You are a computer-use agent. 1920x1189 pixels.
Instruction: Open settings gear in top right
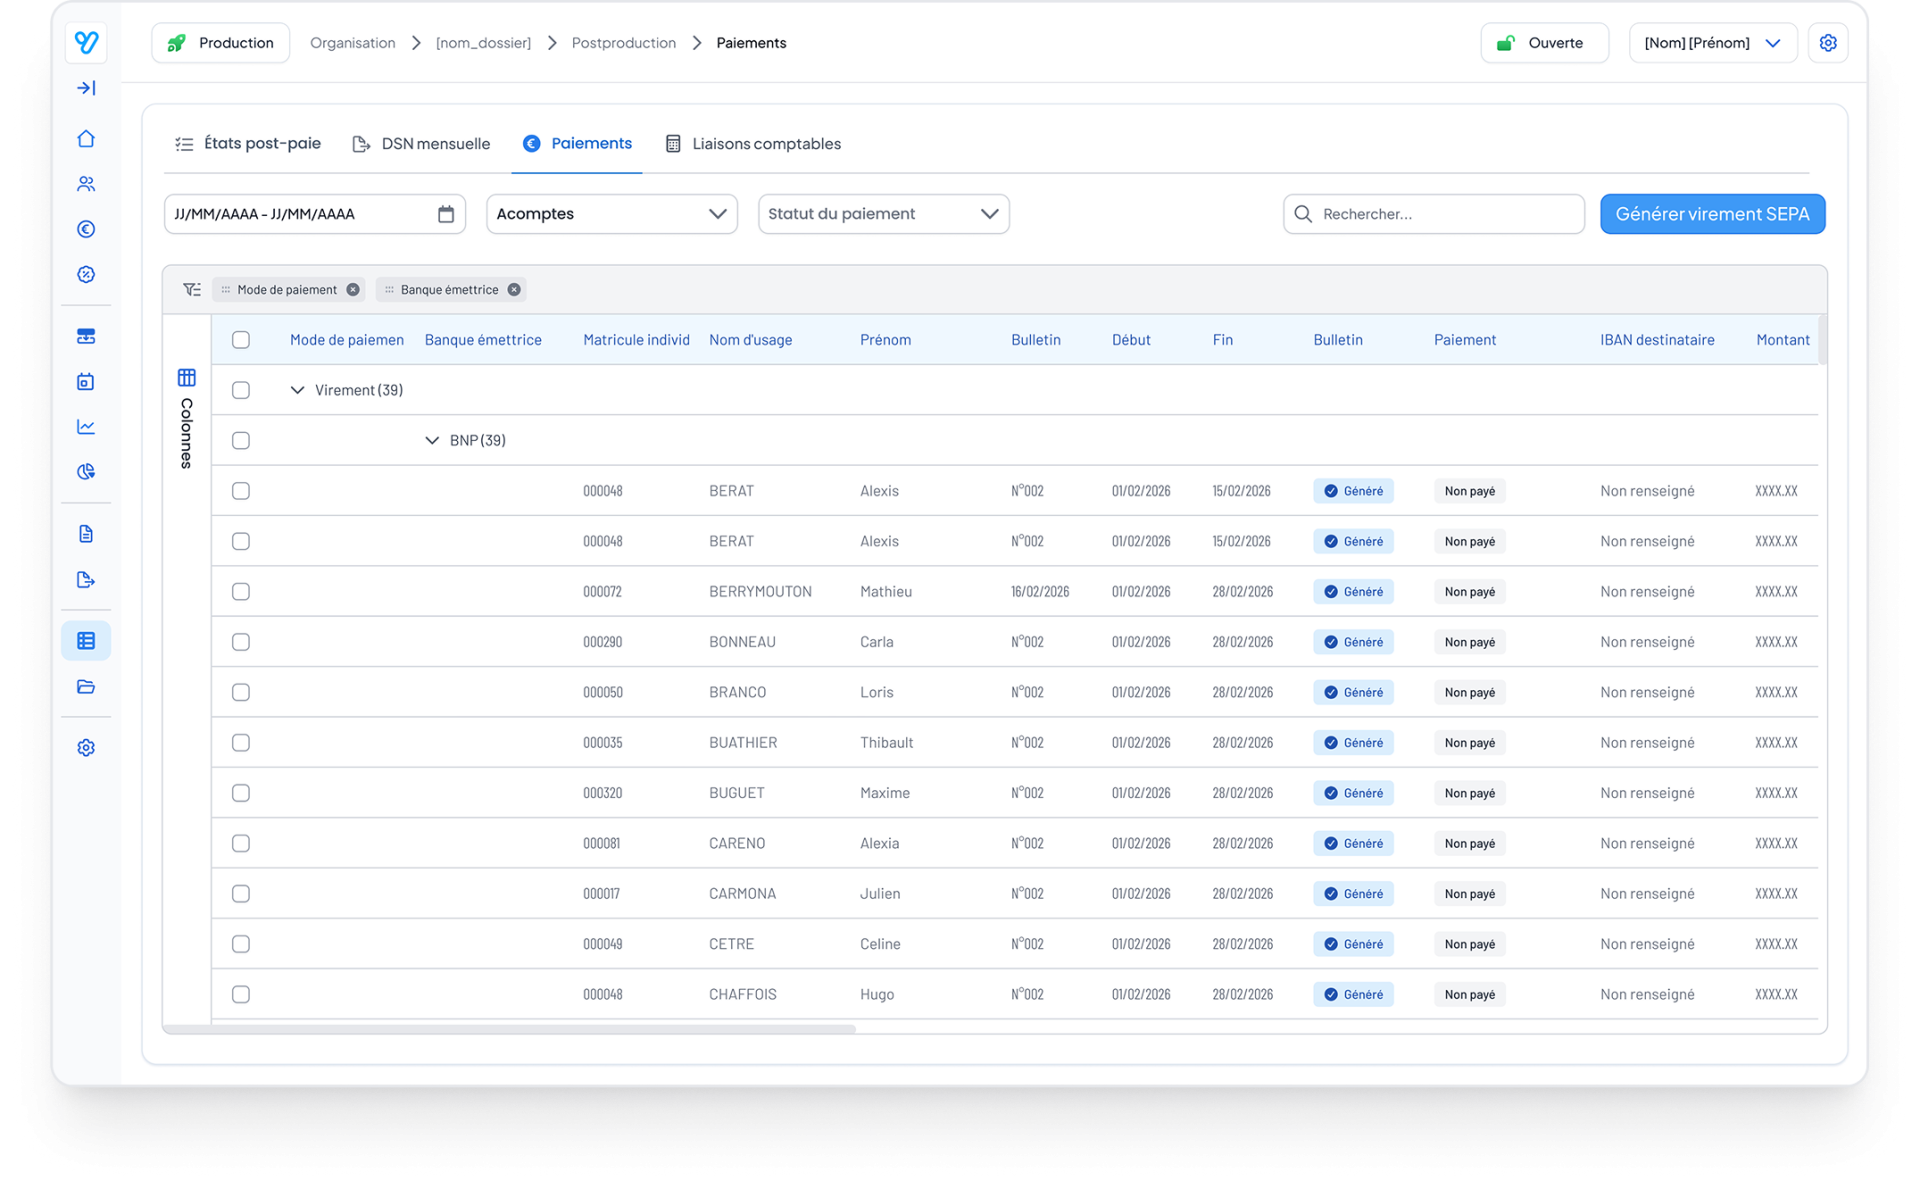pyautogui.click(x=1827, y=43)
